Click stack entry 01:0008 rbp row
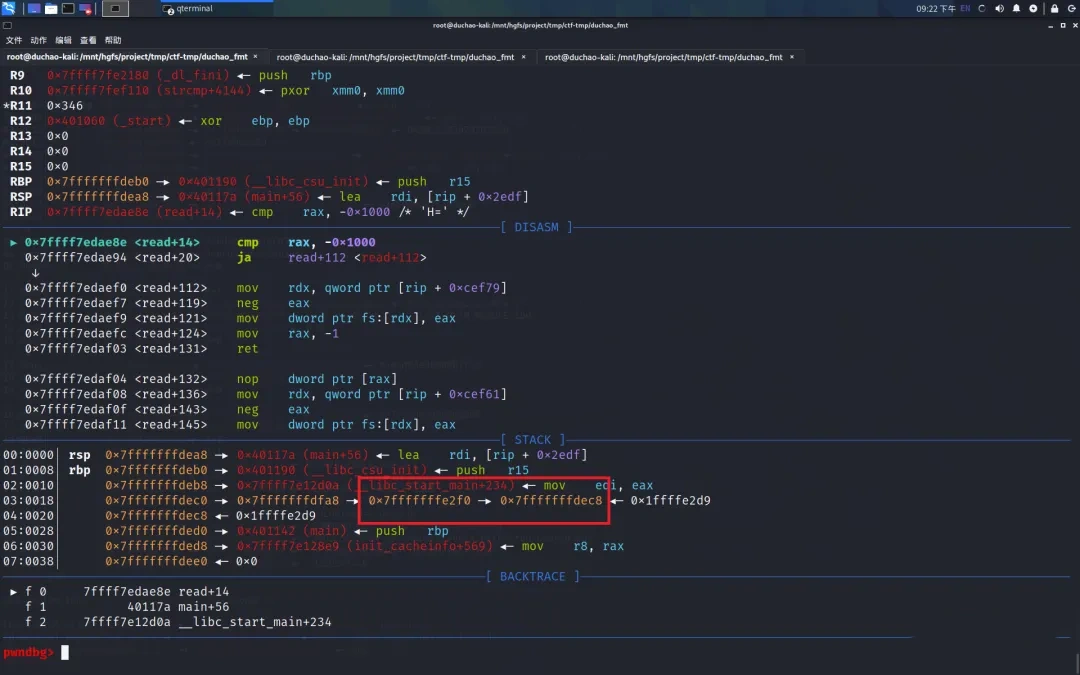This screenshot has width=1080, height=675. pos(266,470)
